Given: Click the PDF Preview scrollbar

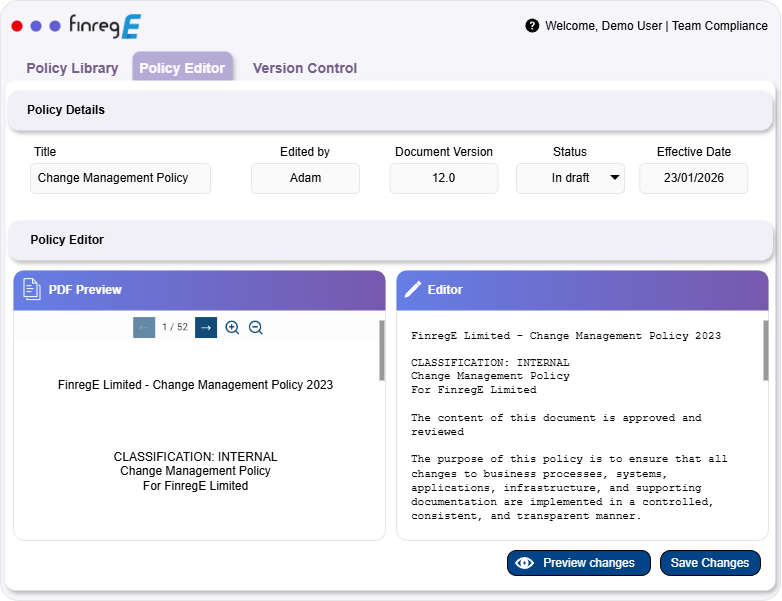Looking at the screenshot, I should (x=381, y=350).
